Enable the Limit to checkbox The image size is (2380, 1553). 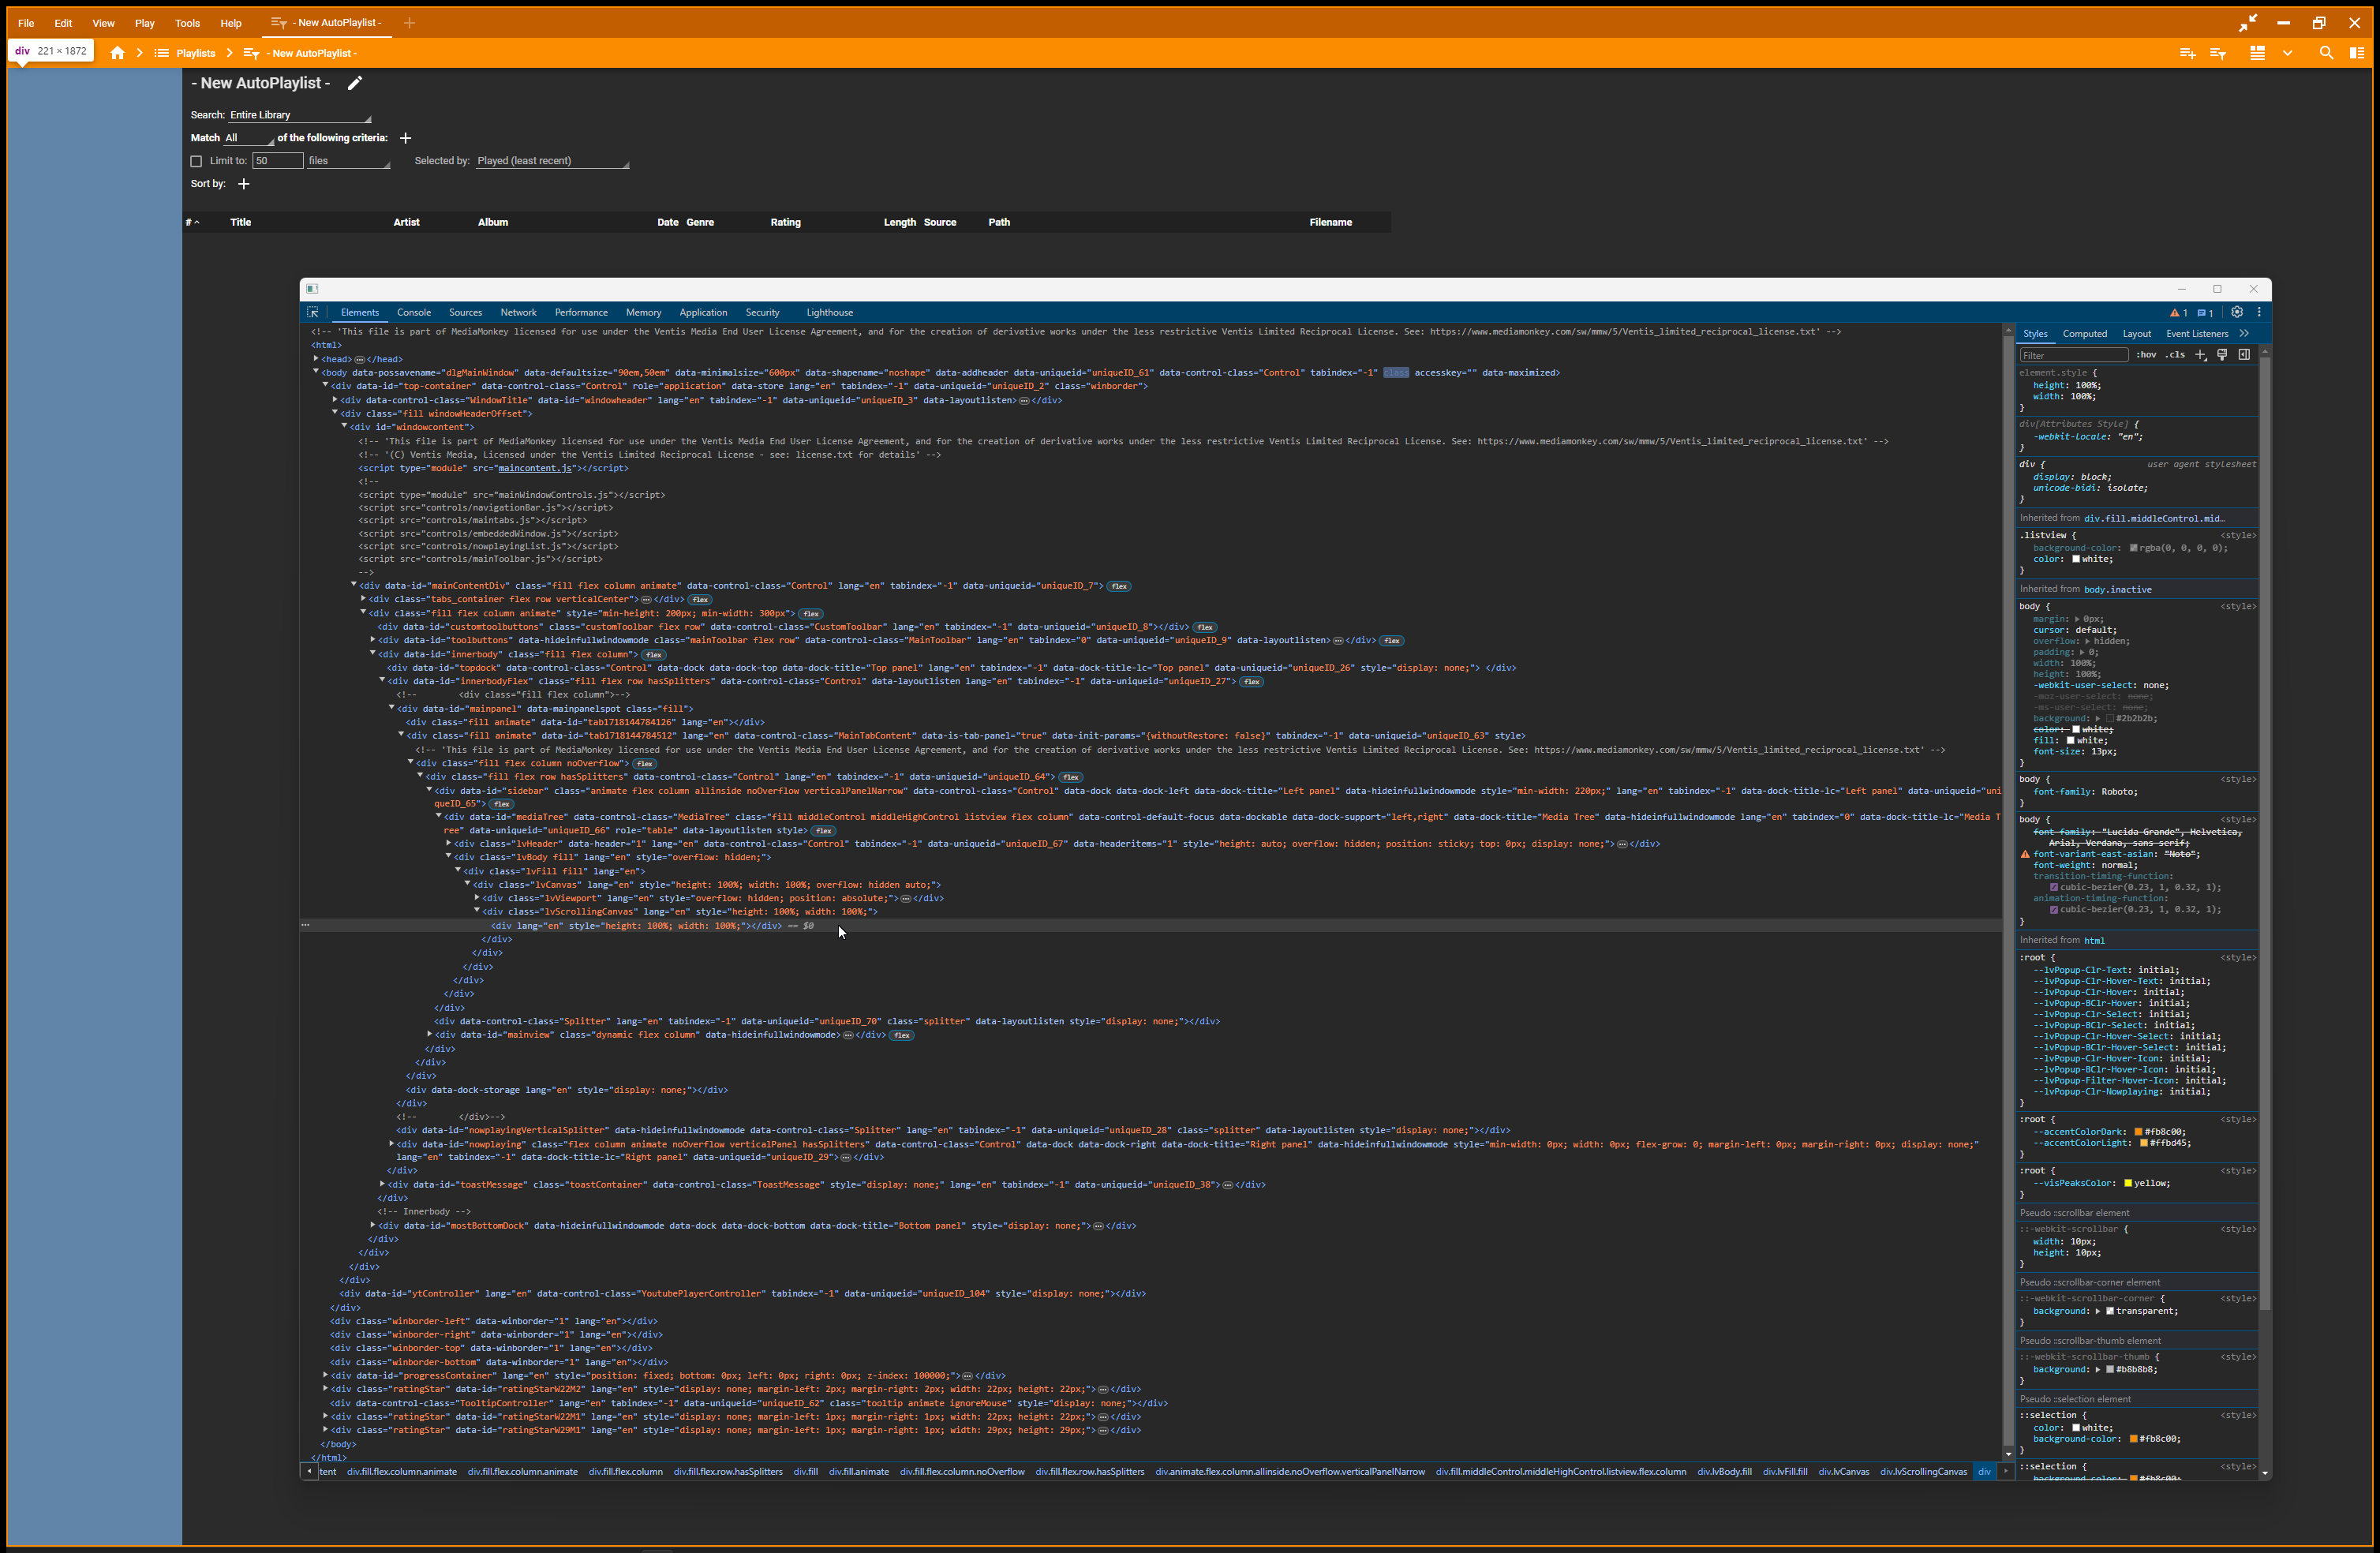pos(196,161)
